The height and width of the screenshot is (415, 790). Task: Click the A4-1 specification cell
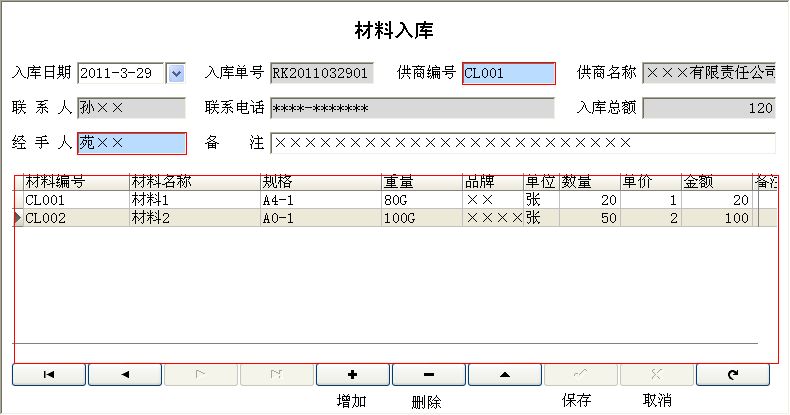pyautogui.click(x=321, y=200)
